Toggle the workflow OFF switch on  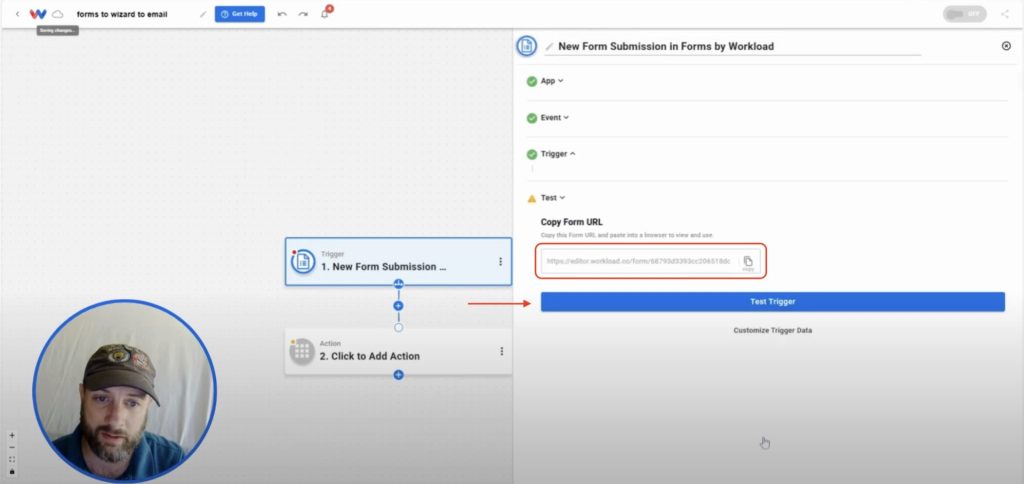[965, 14]
